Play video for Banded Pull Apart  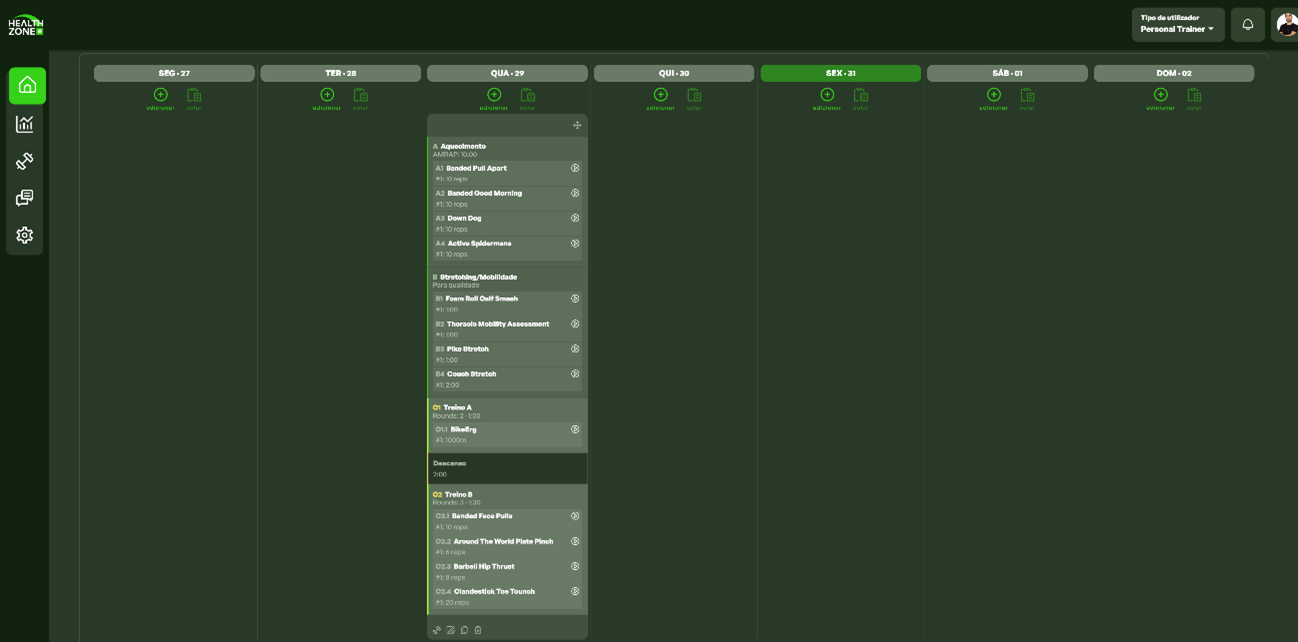(575, 168)
